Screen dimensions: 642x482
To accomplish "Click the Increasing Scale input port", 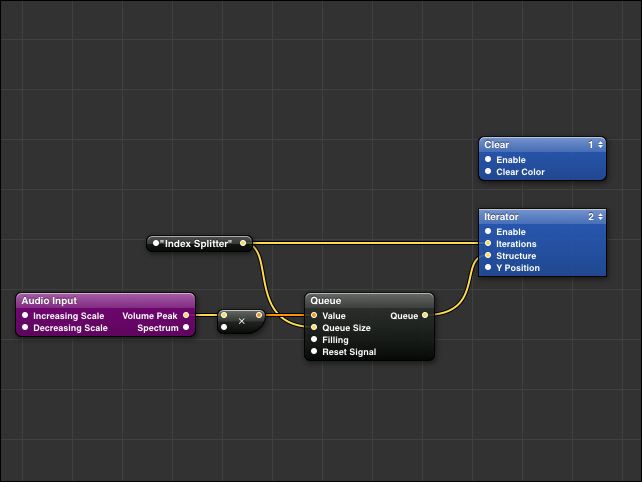I will (x=26, y=316).
